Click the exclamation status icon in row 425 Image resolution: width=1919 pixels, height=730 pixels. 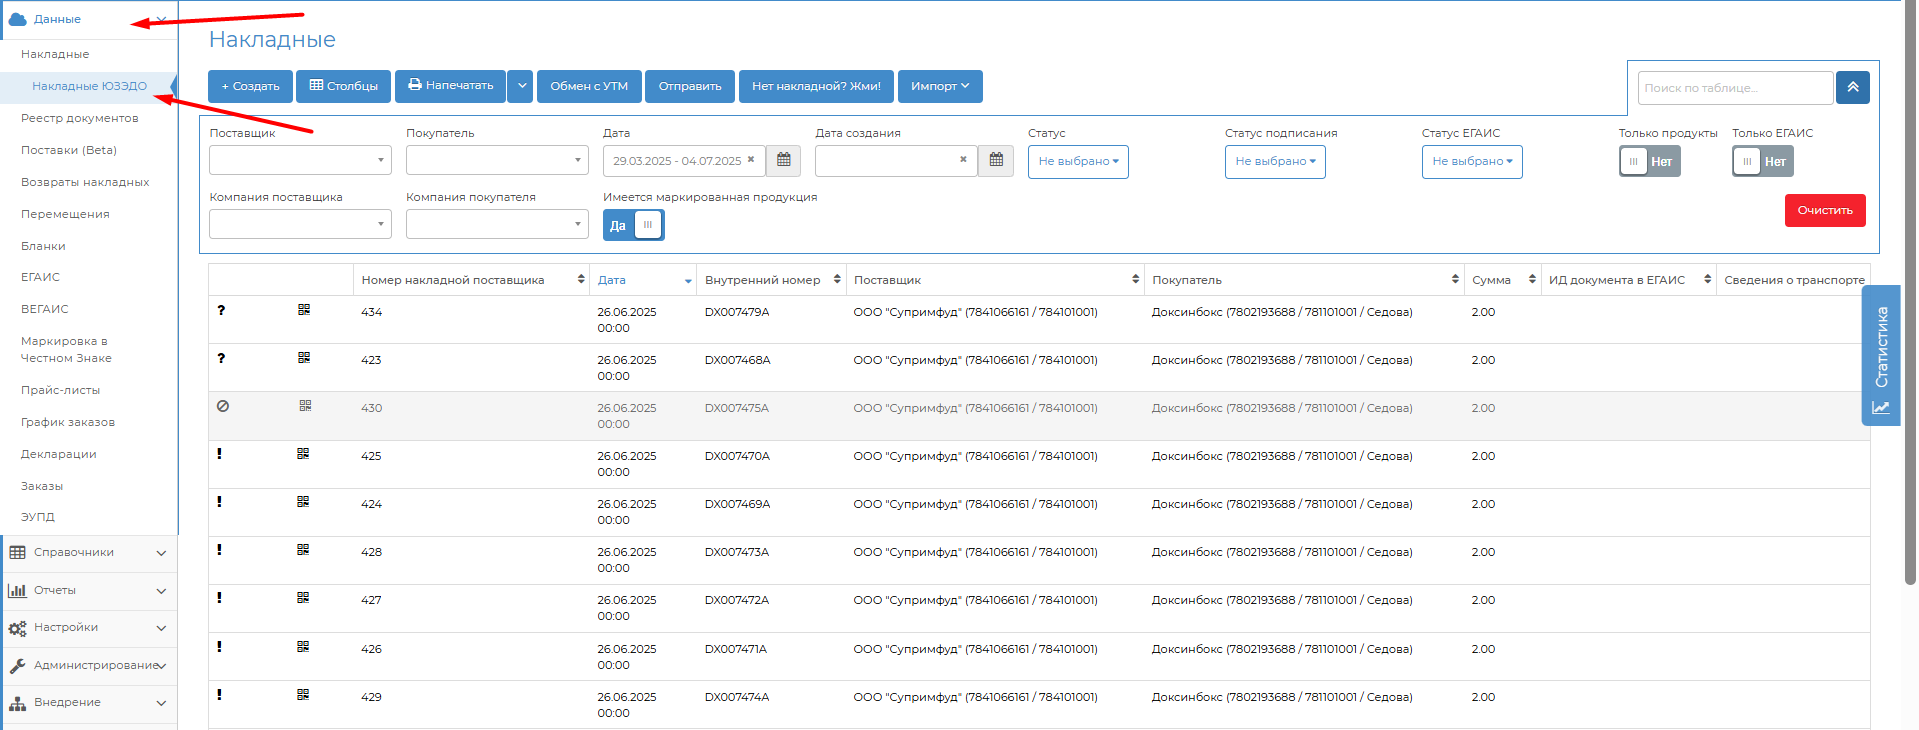(220, 454)
